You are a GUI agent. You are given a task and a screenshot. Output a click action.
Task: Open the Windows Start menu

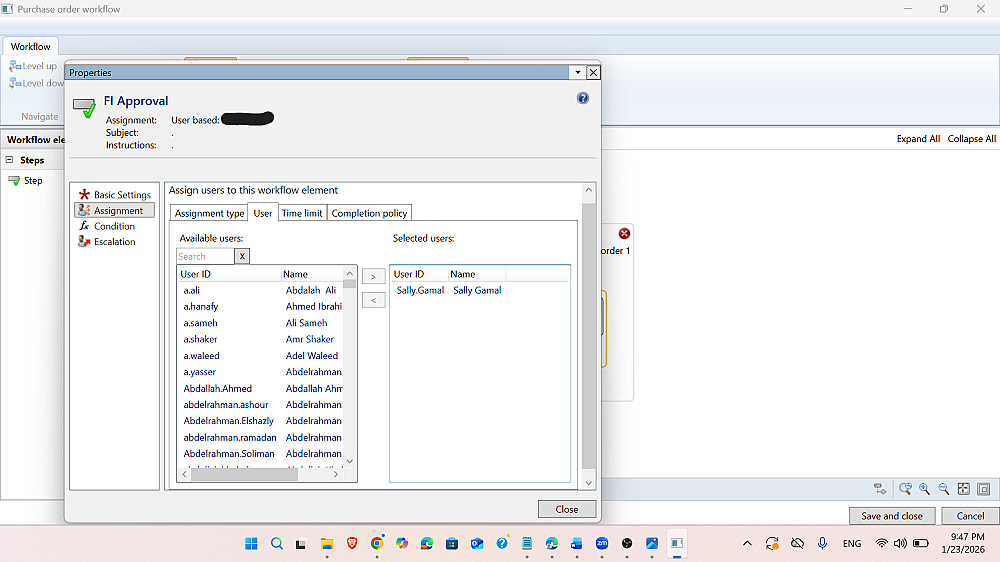(251, 544)
